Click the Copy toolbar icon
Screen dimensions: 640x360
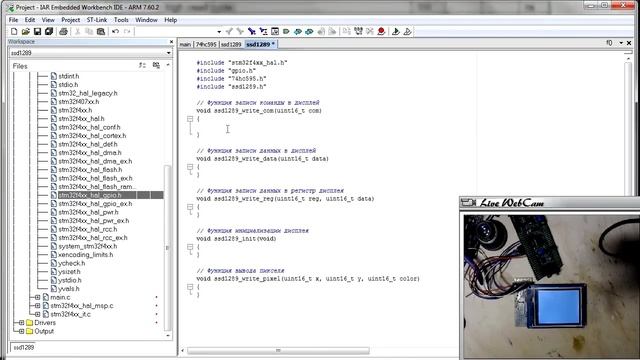[x=89, y=31]
